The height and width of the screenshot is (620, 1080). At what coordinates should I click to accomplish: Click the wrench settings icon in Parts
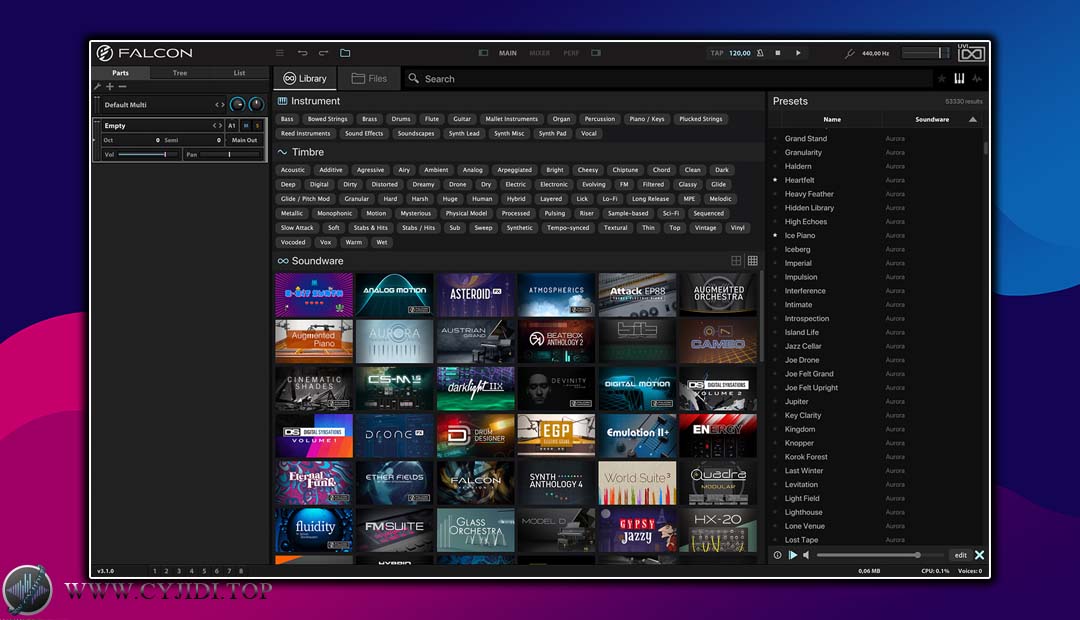pos(98,87)
